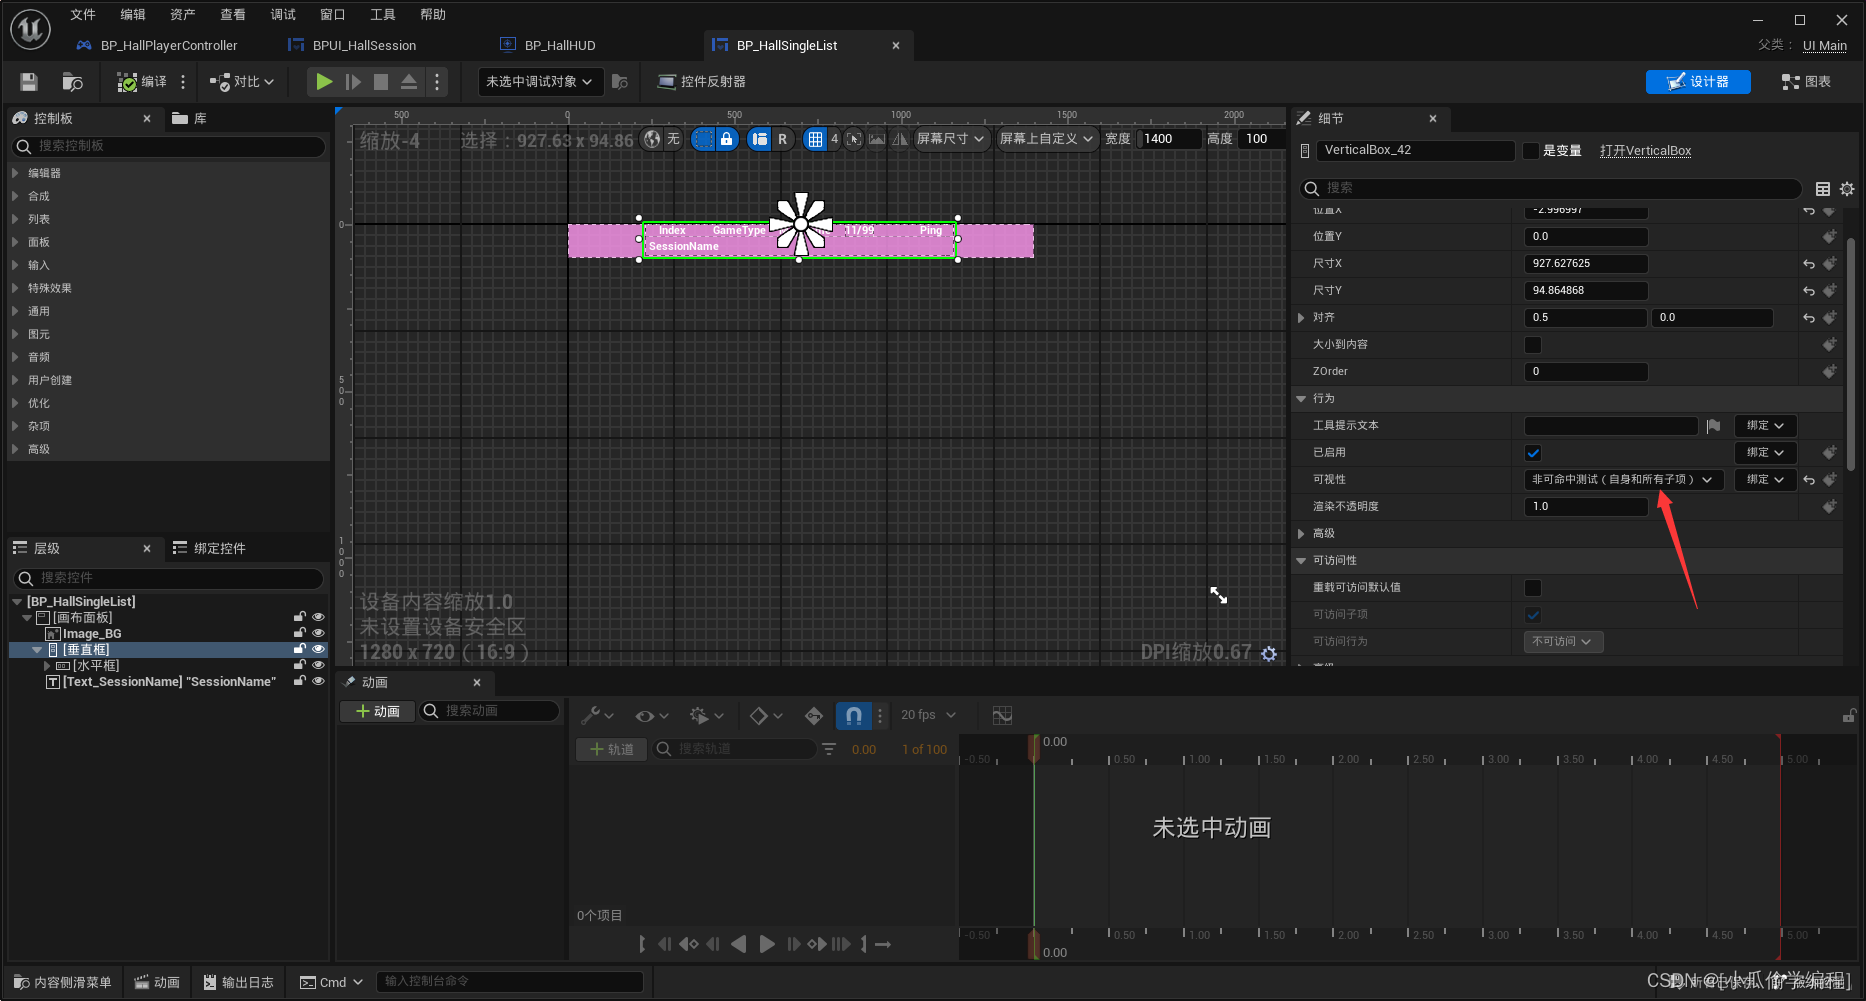Toggle the R layout mode button
The width and height of the screenshot is (1866, 1001).
click(x=782, y=139)
